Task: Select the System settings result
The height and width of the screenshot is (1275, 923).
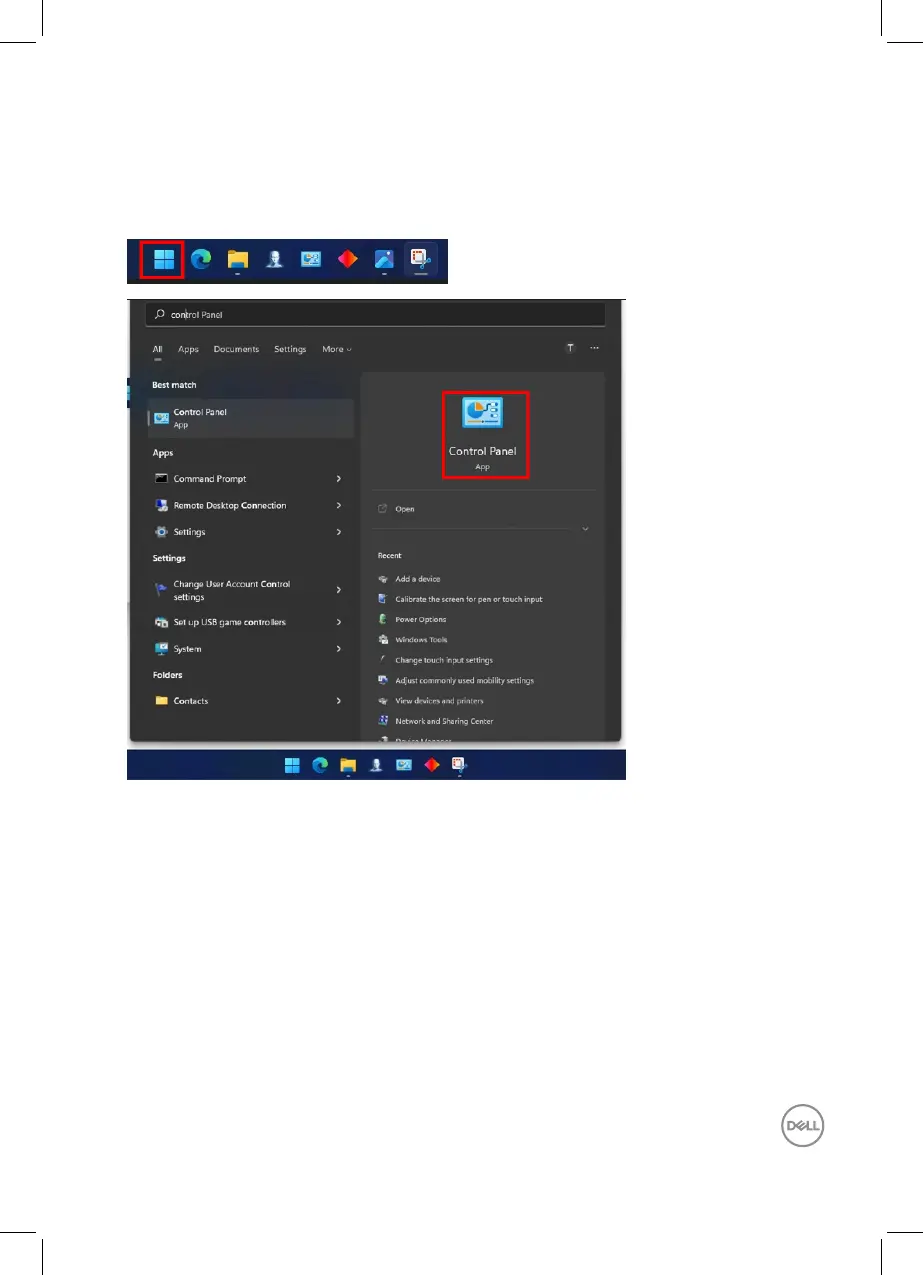Action: click(x=187, y=649)
